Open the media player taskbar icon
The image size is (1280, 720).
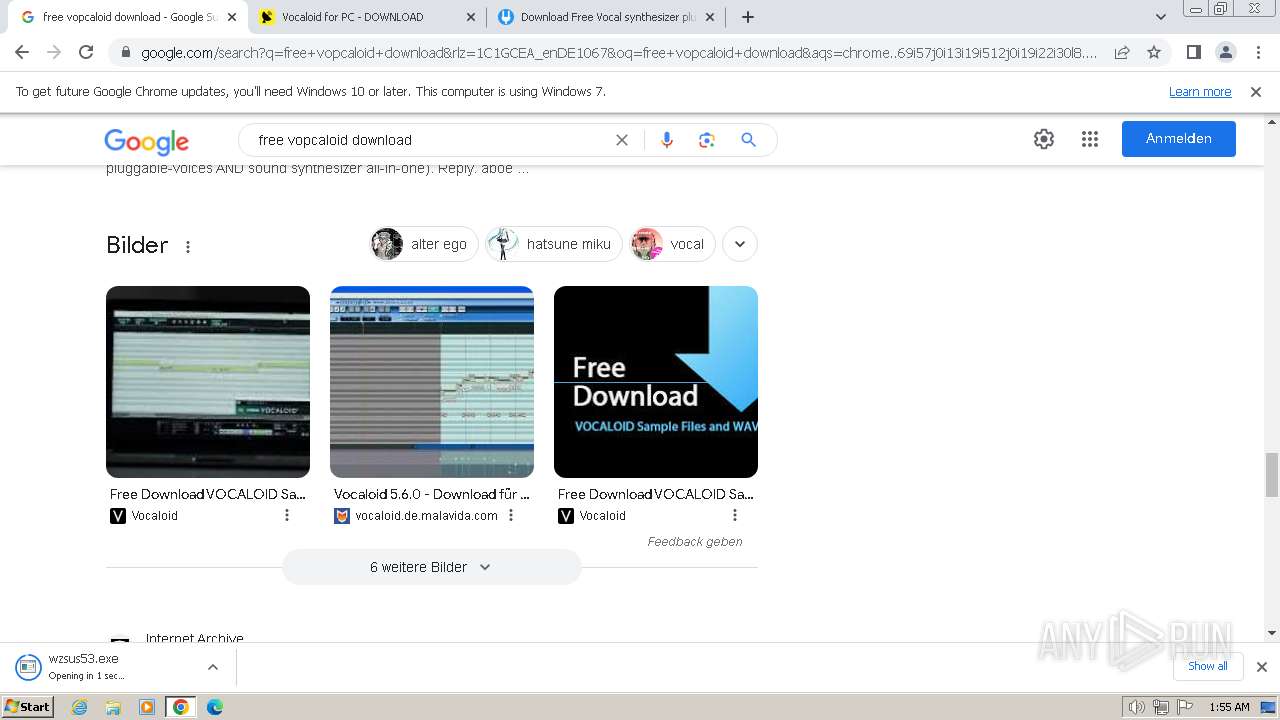tap(147, 707)
